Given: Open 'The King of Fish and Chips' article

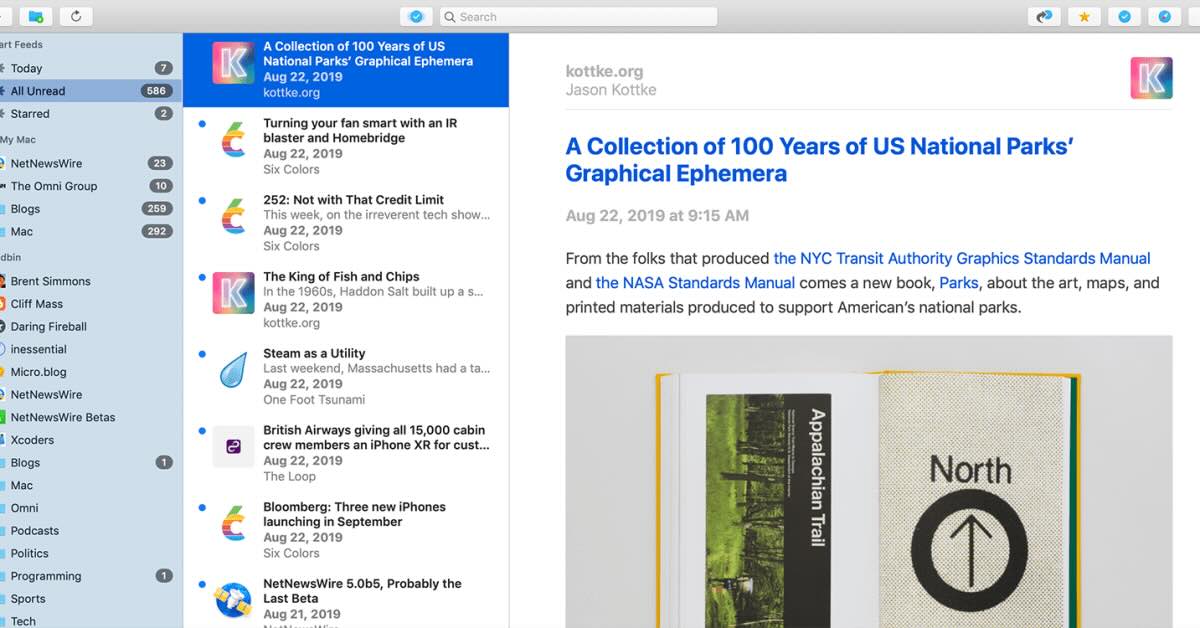Looking at the screenshot, I should 346,300.
